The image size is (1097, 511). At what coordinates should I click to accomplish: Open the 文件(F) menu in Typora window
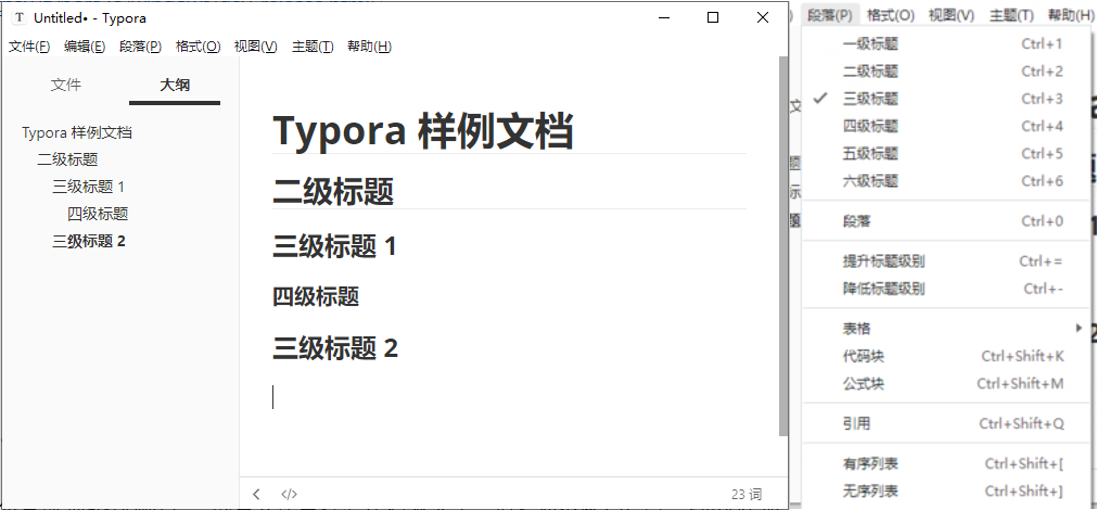tap(29, 47)
